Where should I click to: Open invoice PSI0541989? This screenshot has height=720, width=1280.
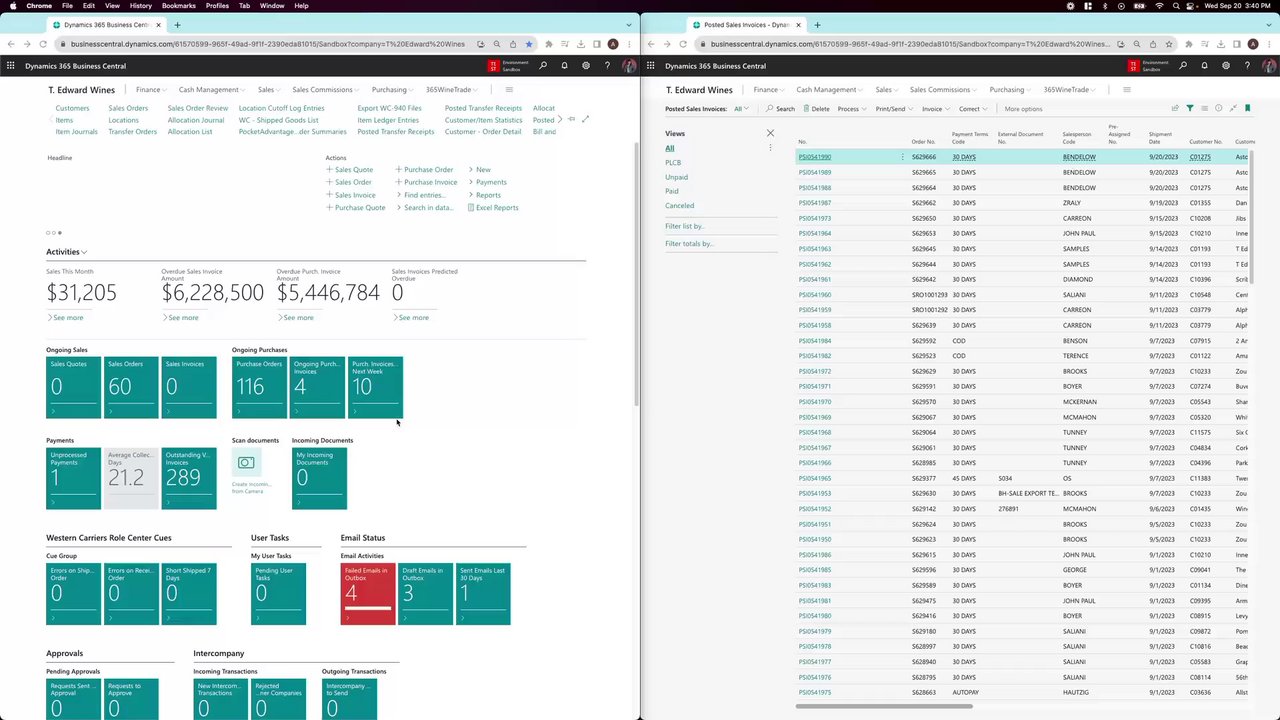[x=815, y=172]
